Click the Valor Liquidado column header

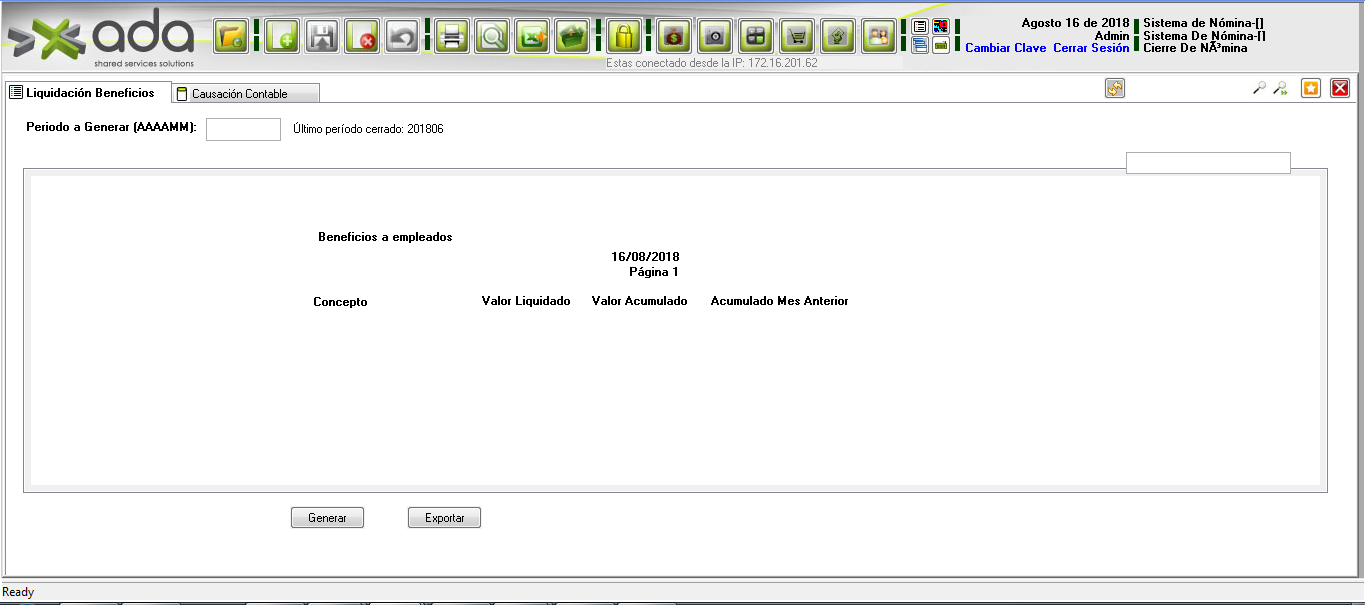pyautogui.click(x=526, y=301)
